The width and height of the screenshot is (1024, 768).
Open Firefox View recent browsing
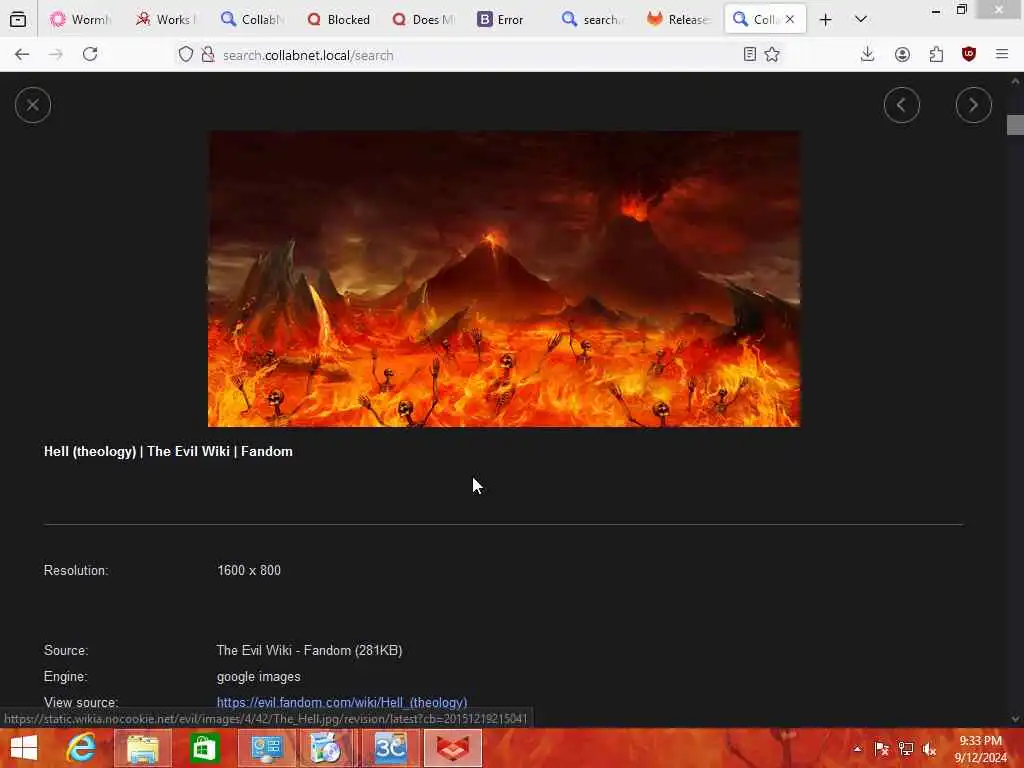tap(18, 20)
